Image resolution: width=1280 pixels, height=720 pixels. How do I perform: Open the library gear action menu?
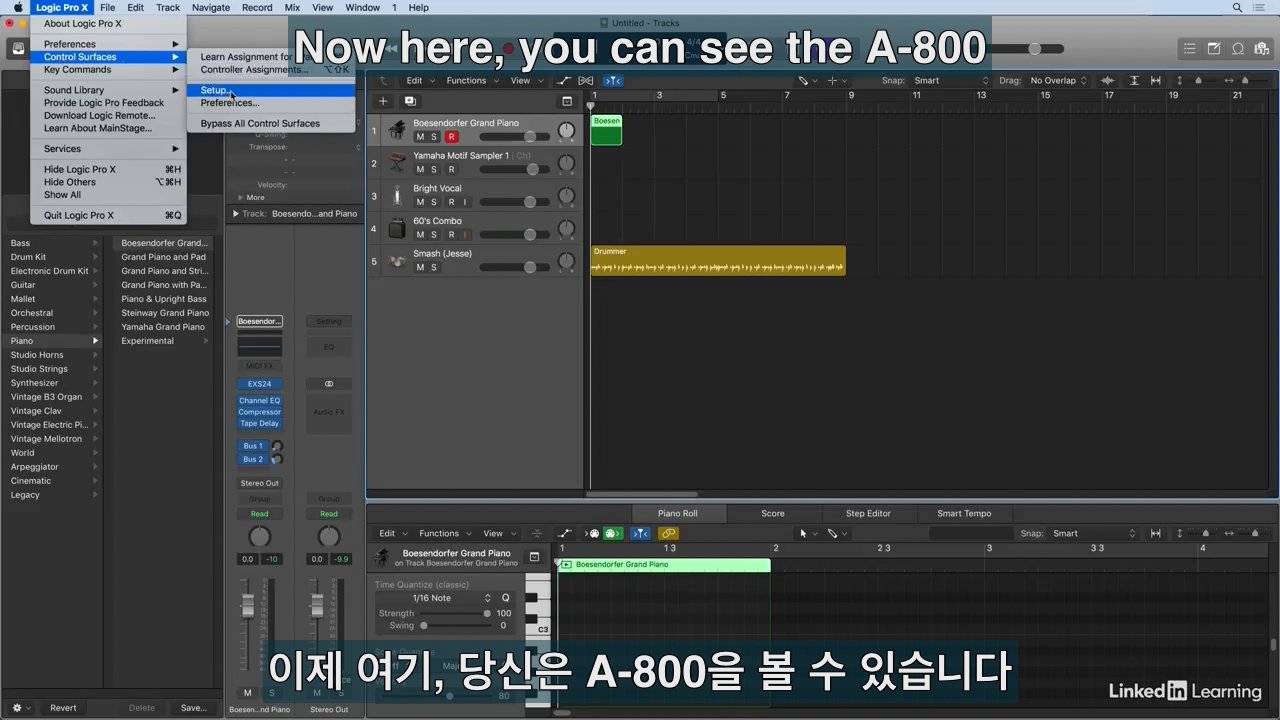point(19,708)
